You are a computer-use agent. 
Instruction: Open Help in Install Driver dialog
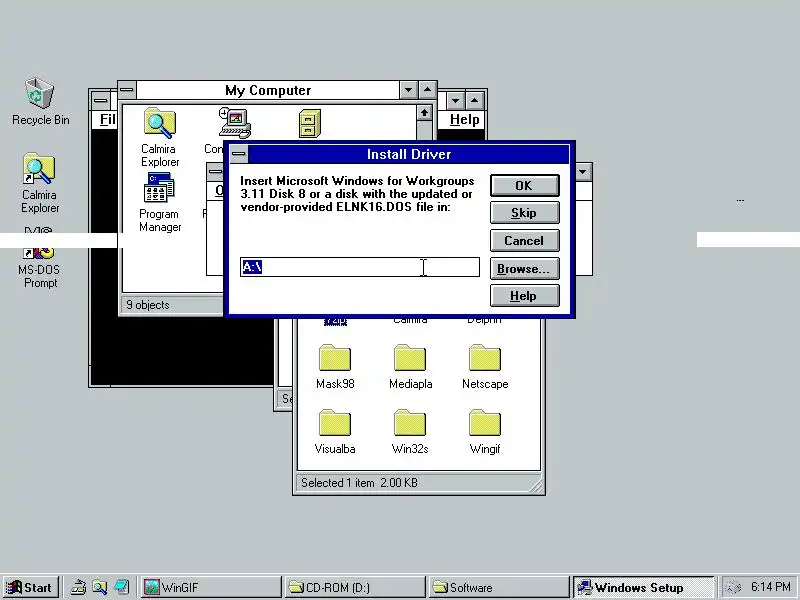click(x=524, y=296)
